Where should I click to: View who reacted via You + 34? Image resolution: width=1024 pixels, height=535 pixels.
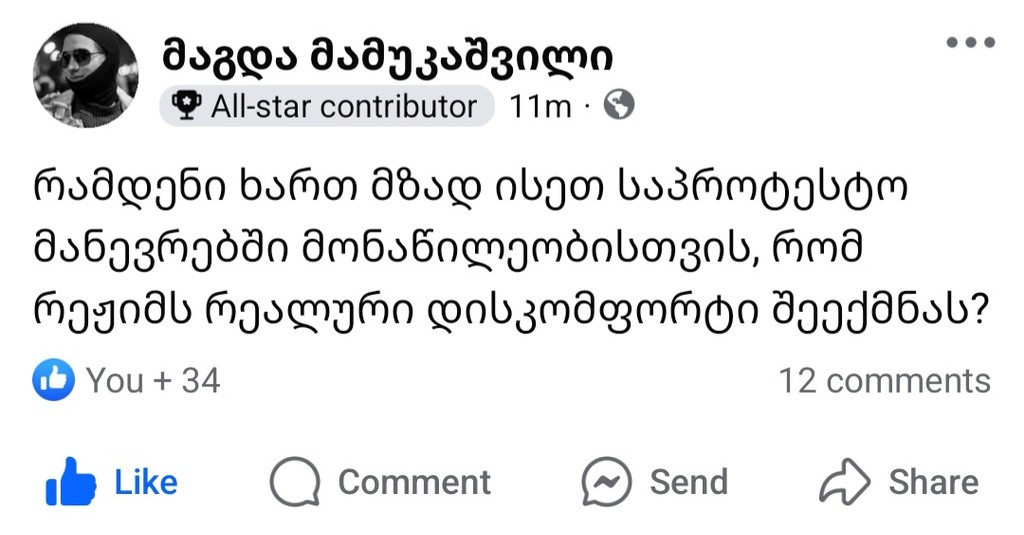(153, 381)
